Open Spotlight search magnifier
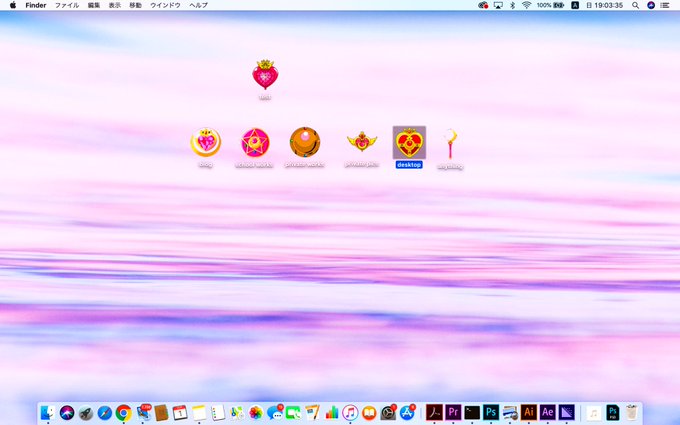The height and width of the screenshot is (425, 680). (x=635, y=5)
